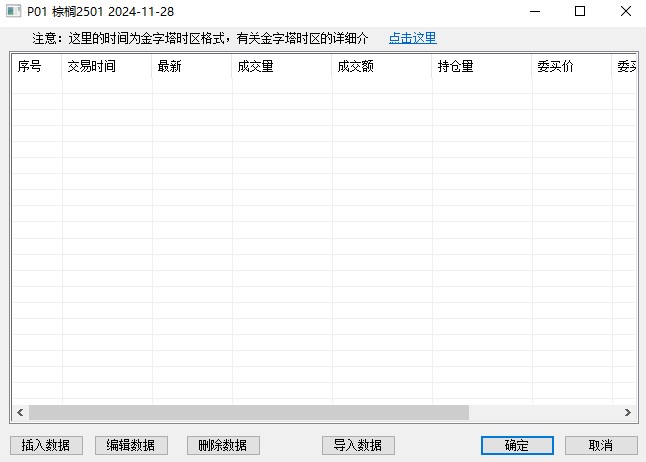The width and height of the screenshot is (646, 462).
Task: Import data with 导入数据 button
Action: (358, 446)
